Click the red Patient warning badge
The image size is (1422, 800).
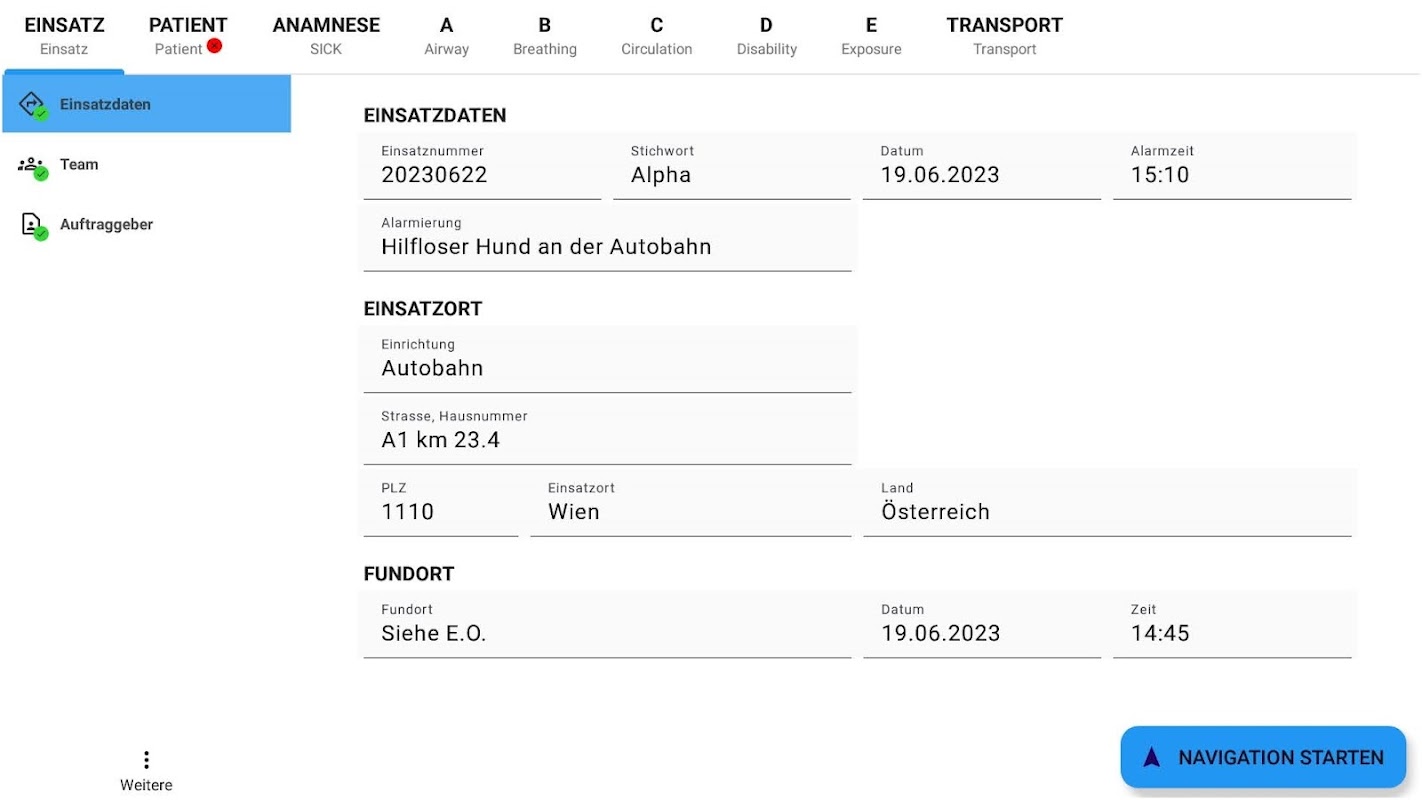point(214,45)
